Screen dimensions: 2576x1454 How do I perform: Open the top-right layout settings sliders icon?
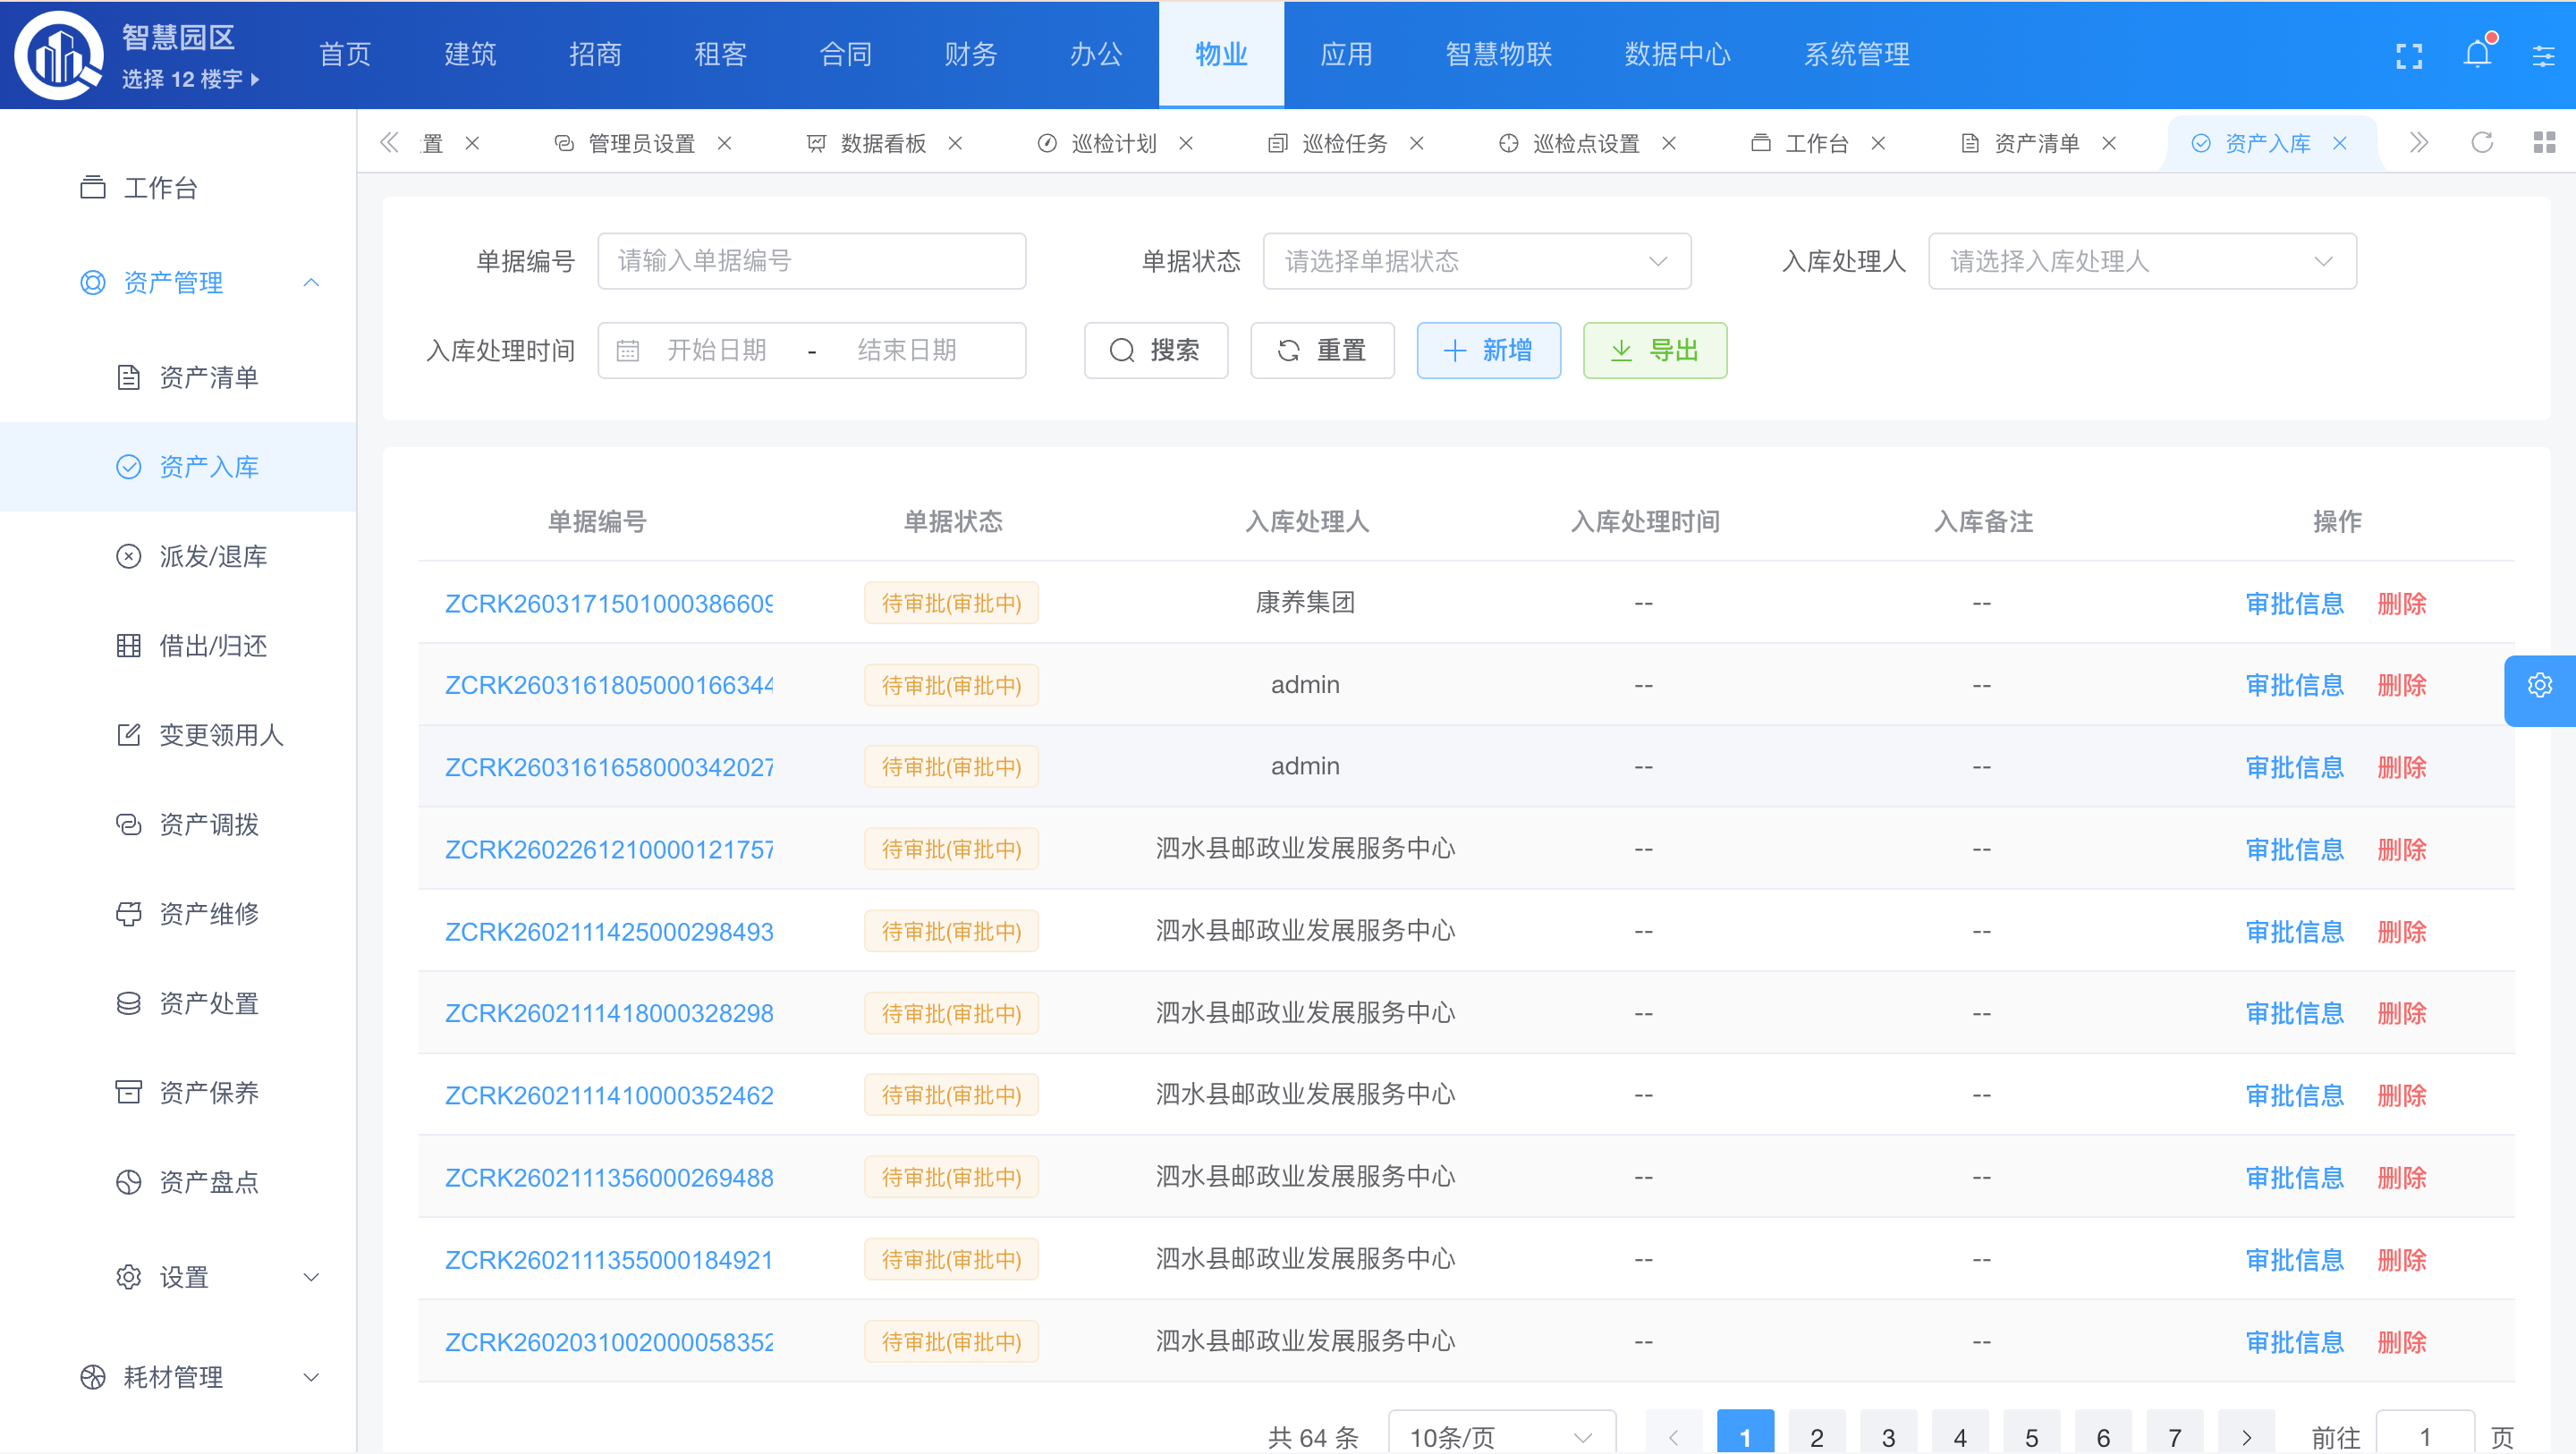tap(2543, 55)
